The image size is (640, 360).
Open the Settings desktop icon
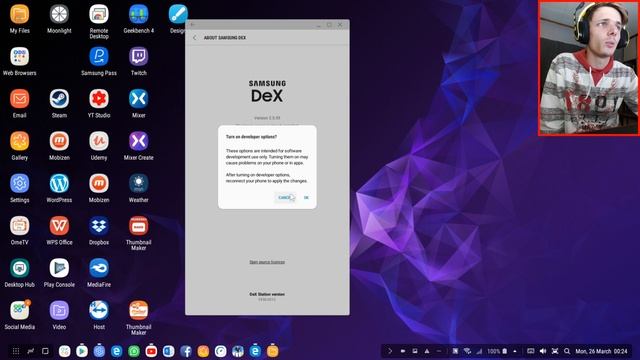pyautogui.click(x=20, y=184)
